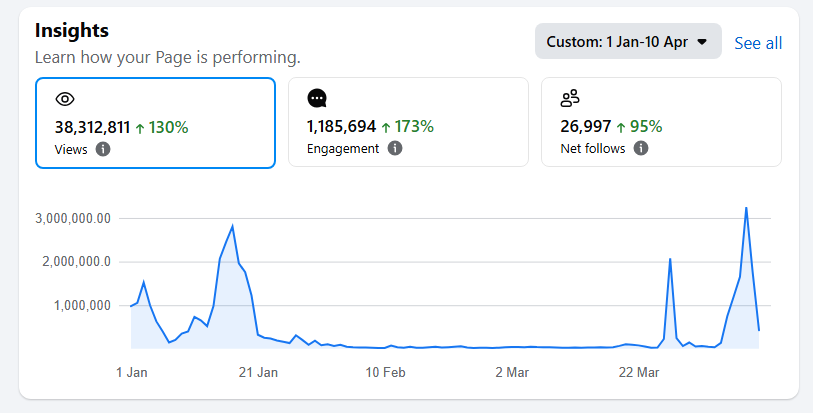
Task: Click the green up arrow next to 95%
Action: [x=621, y=127]
